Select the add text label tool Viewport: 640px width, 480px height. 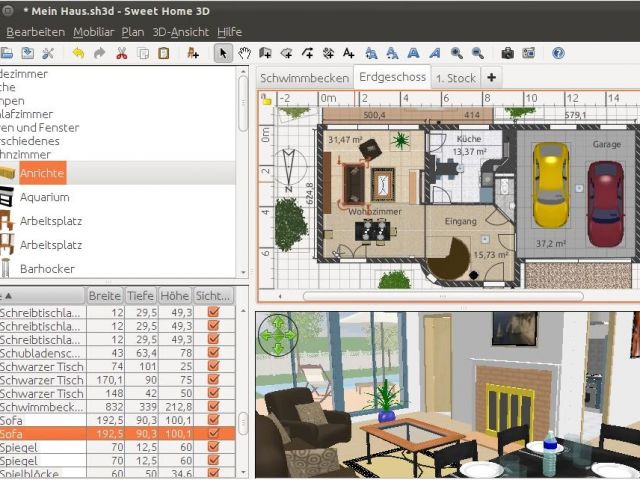[349, 53]
